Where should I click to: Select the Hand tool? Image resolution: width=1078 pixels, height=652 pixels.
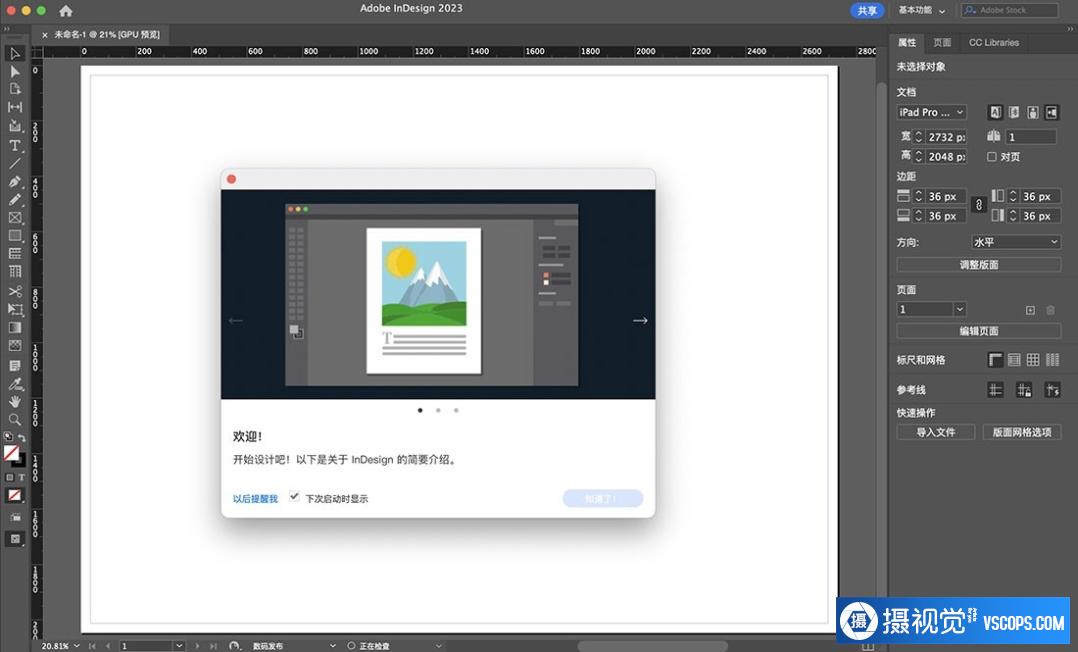(x=14, y=402)
